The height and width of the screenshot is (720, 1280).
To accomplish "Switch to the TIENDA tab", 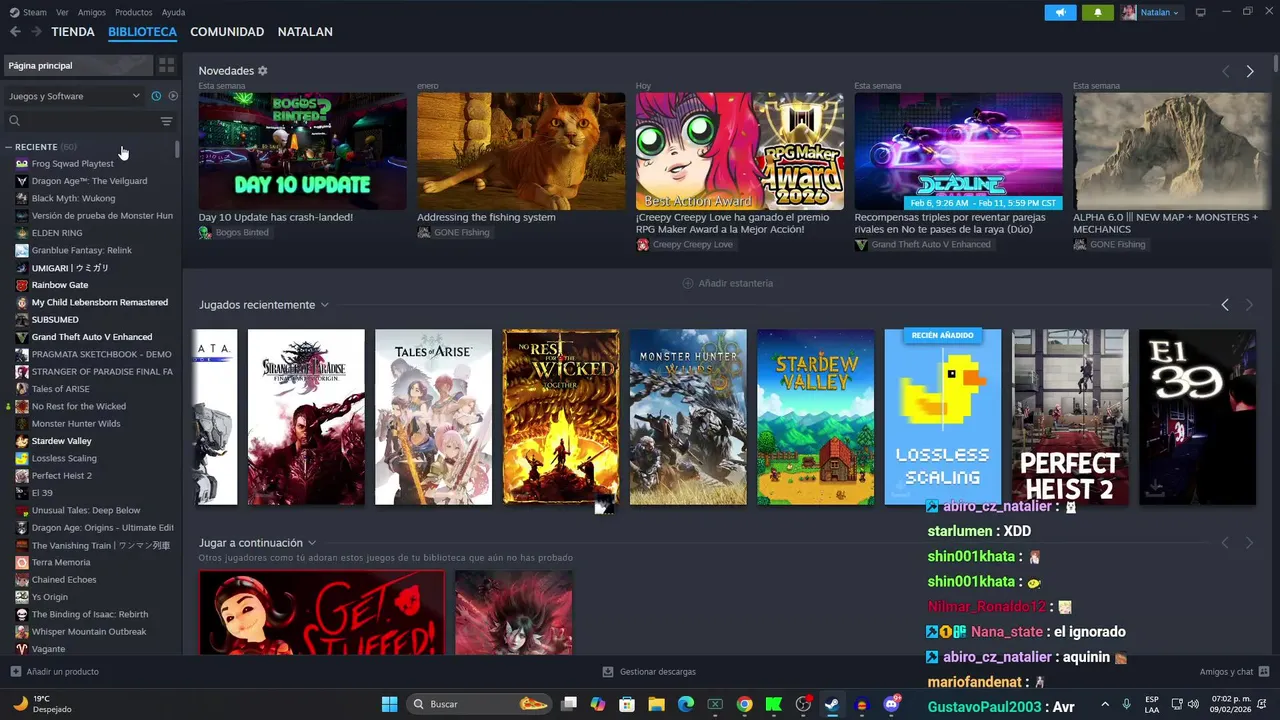I will (73, 32).
